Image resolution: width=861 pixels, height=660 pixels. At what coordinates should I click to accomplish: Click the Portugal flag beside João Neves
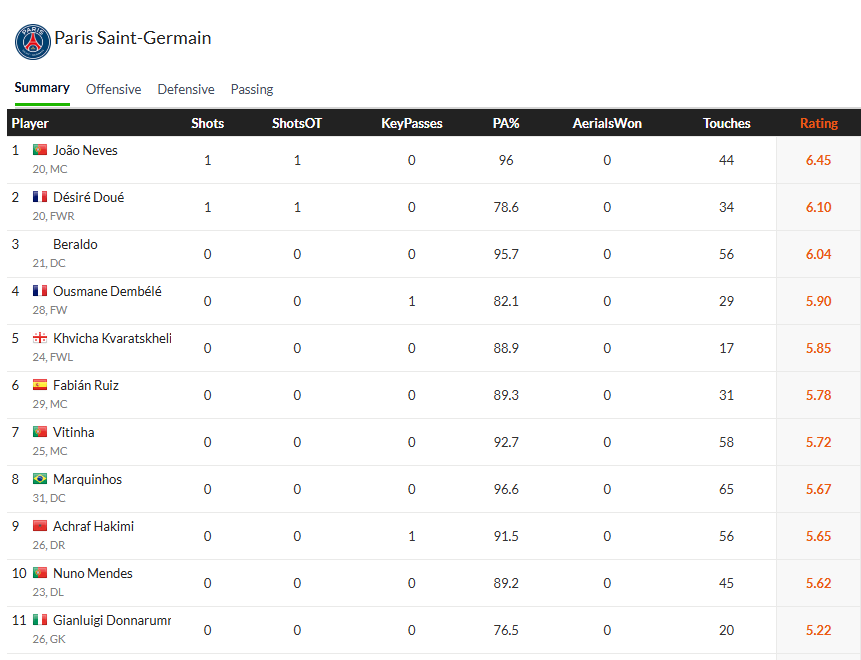pyautogui.click(x=40, y=150)
